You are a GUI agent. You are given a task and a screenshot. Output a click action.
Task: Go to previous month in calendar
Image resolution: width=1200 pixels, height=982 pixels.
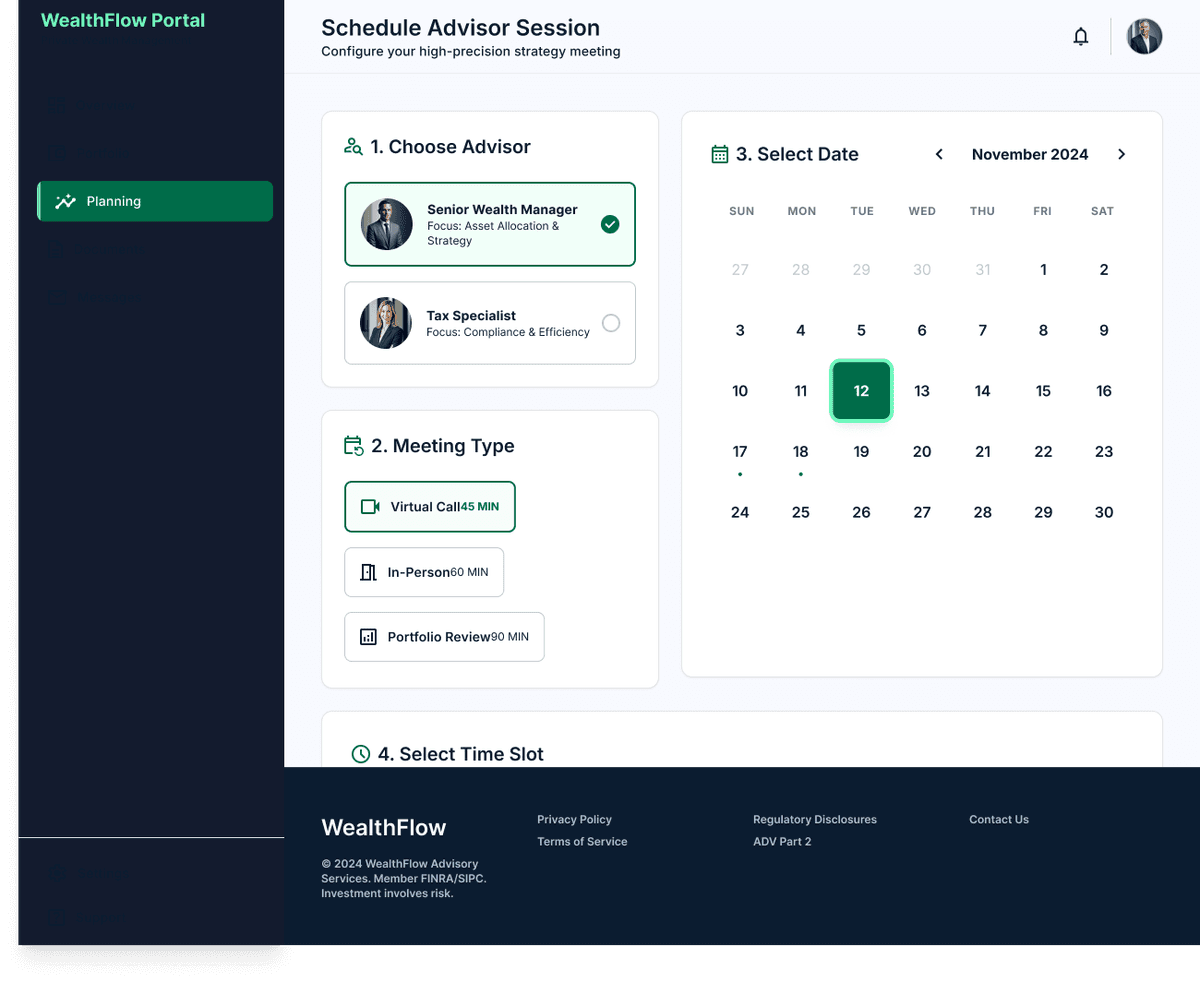[939, 154]
